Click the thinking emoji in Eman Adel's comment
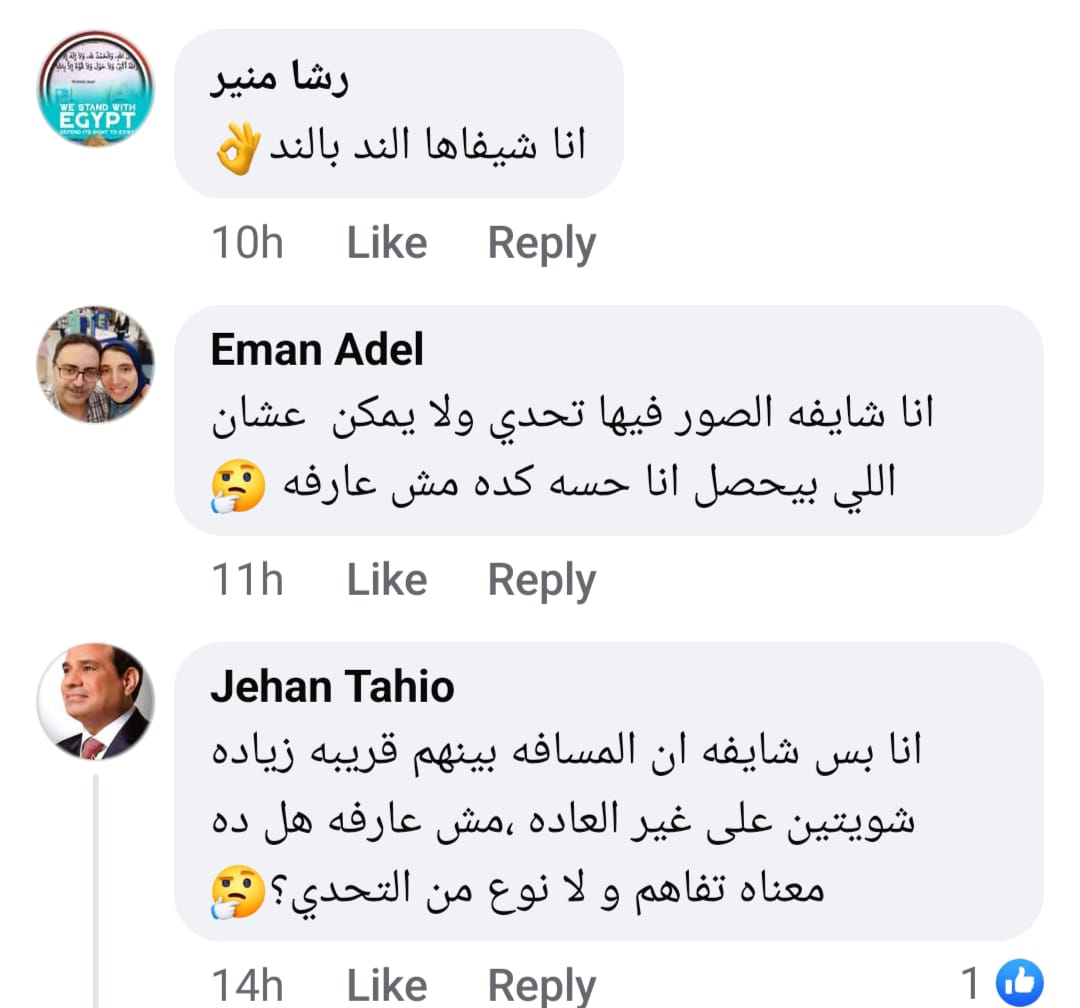This screenshot has height=1008, width=1080. [x=237, y=485]
